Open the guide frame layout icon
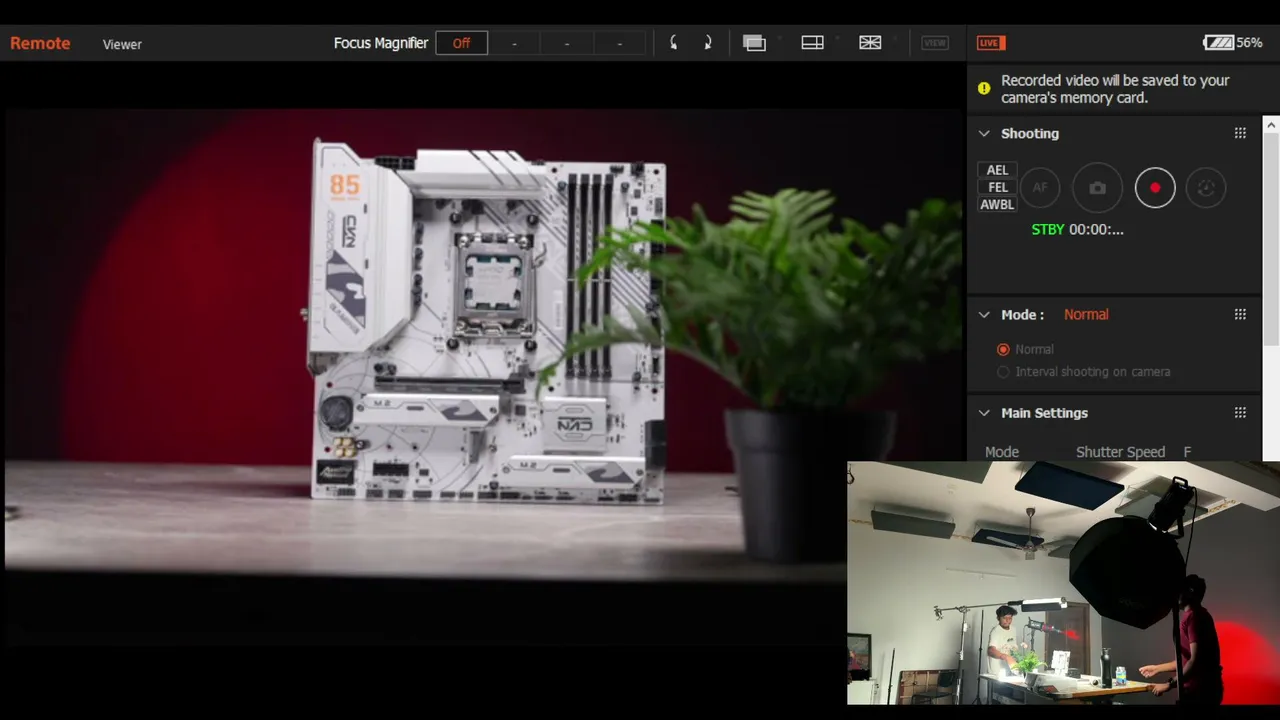The image size is (1280, 720). [812, 43]
